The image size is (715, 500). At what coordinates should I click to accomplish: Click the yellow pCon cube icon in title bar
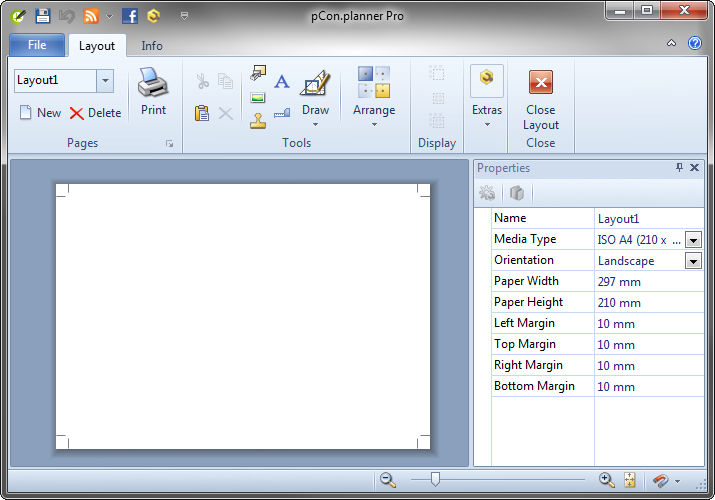154,16
